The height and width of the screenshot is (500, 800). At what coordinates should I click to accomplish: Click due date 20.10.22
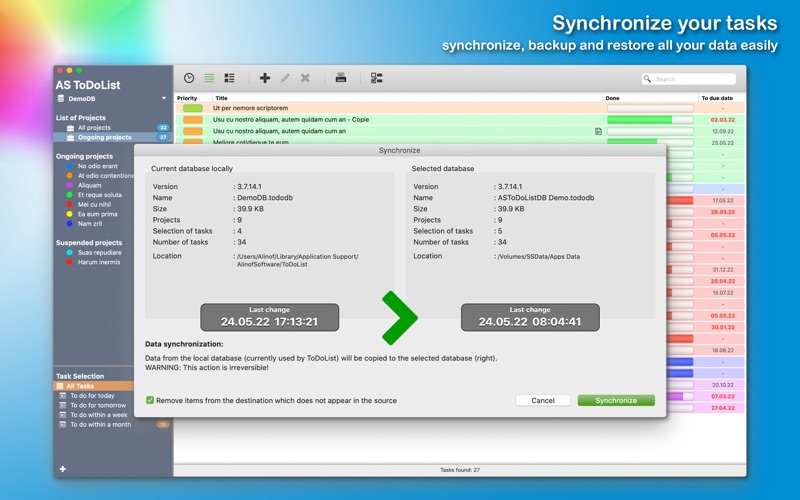(x=722, y=385)
